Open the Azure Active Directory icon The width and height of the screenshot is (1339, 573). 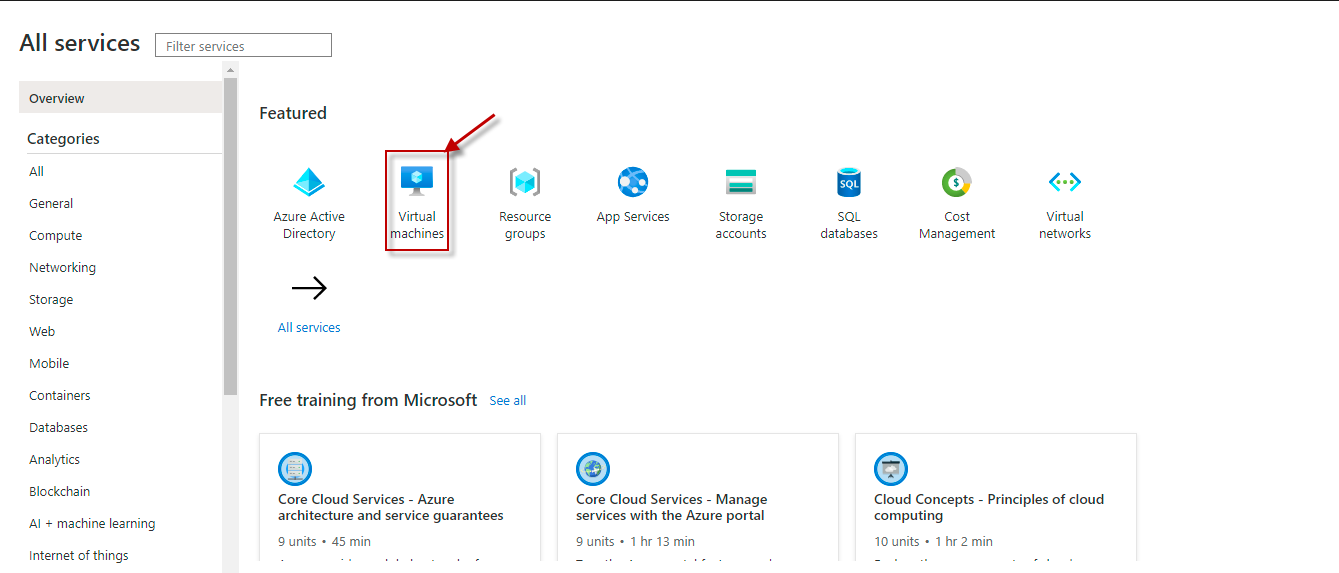coord(309,182)
